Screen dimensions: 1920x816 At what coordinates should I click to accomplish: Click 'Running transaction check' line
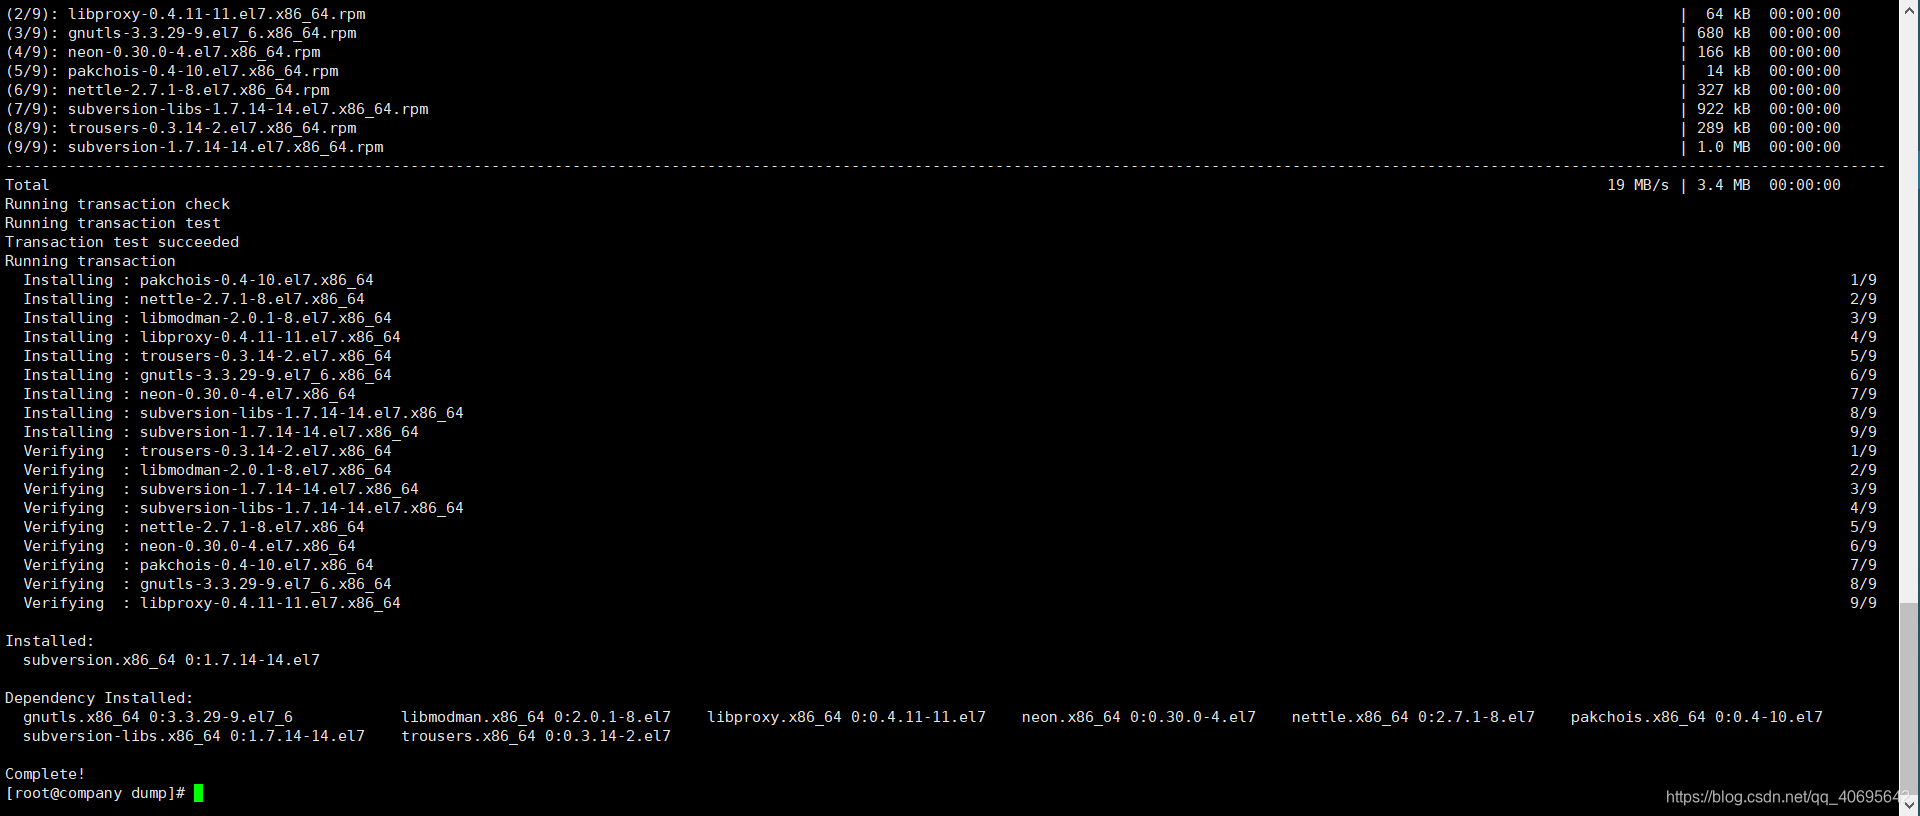point(117,204)
